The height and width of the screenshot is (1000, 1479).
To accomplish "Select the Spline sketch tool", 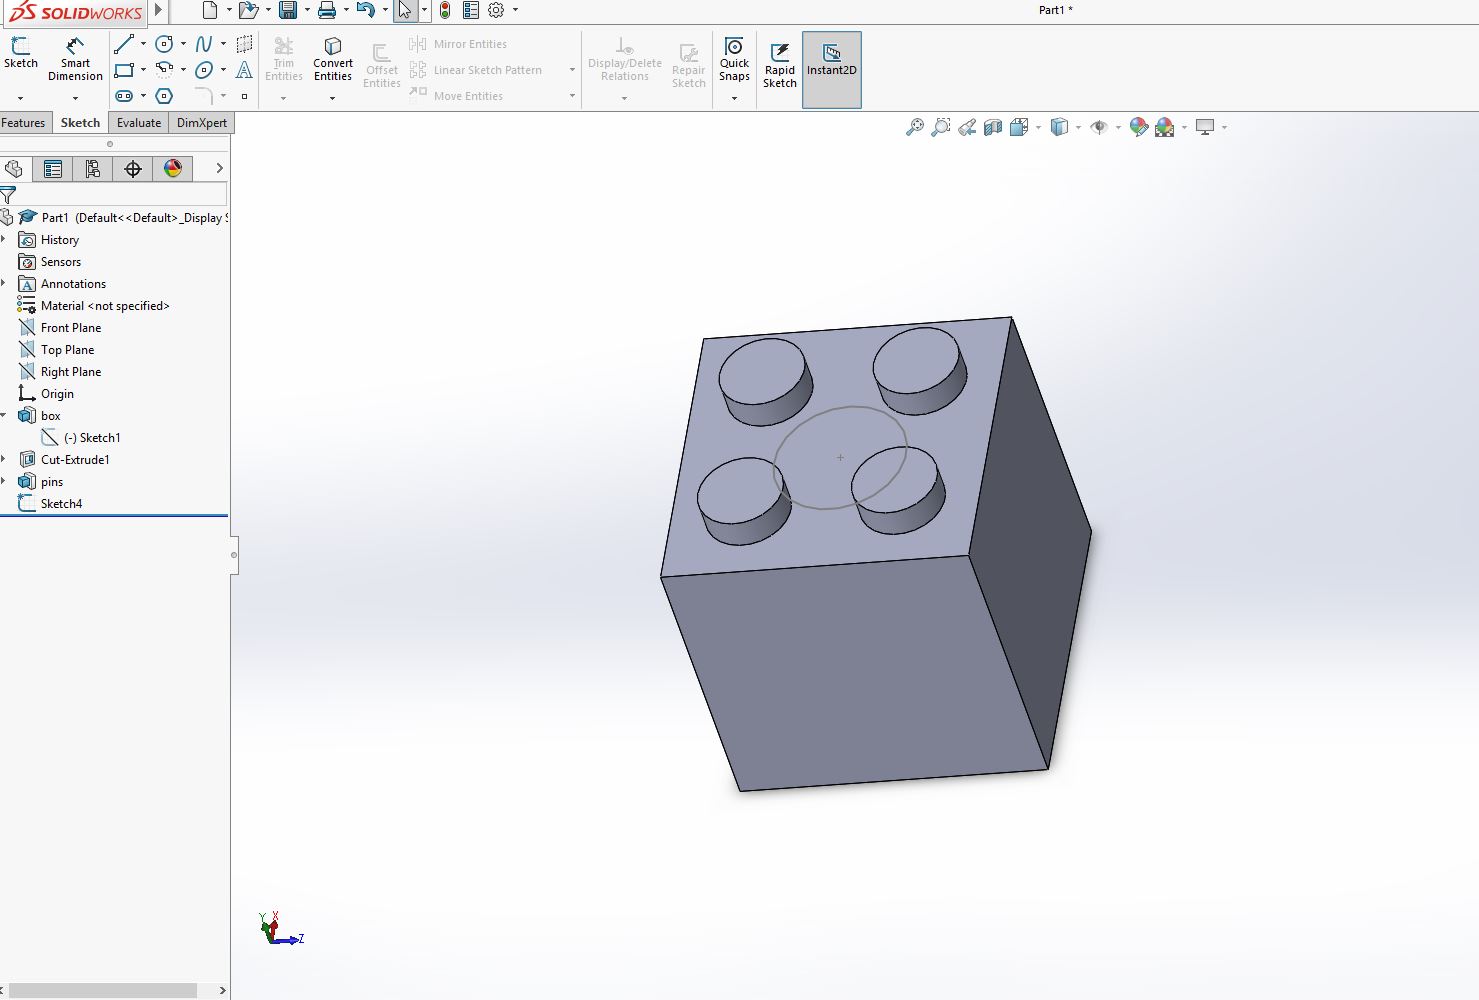I will (204, 44).
